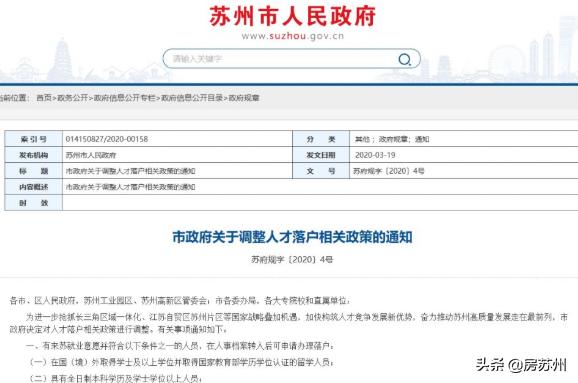Select the 苏州市人民政府 publisher value
Image resolution: width=578 pixels, height=383 pixels.
click(91, 155)
